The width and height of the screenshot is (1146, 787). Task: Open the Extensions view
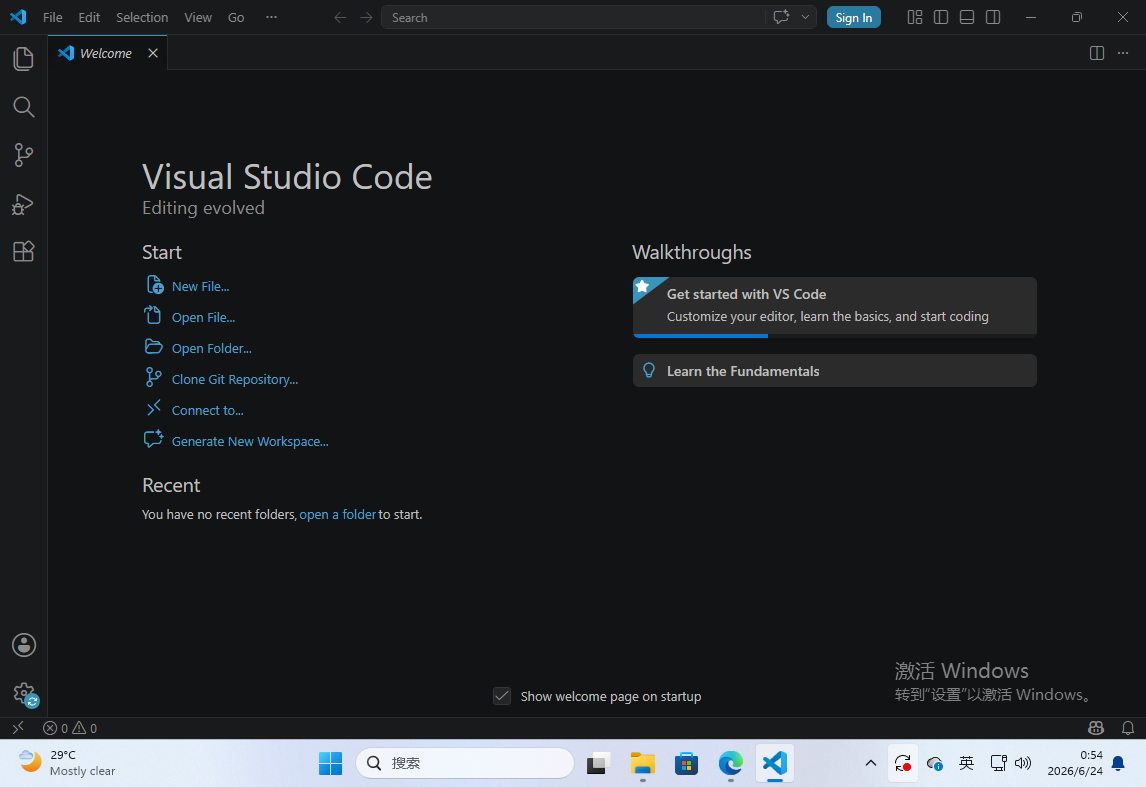coord(23,251)
